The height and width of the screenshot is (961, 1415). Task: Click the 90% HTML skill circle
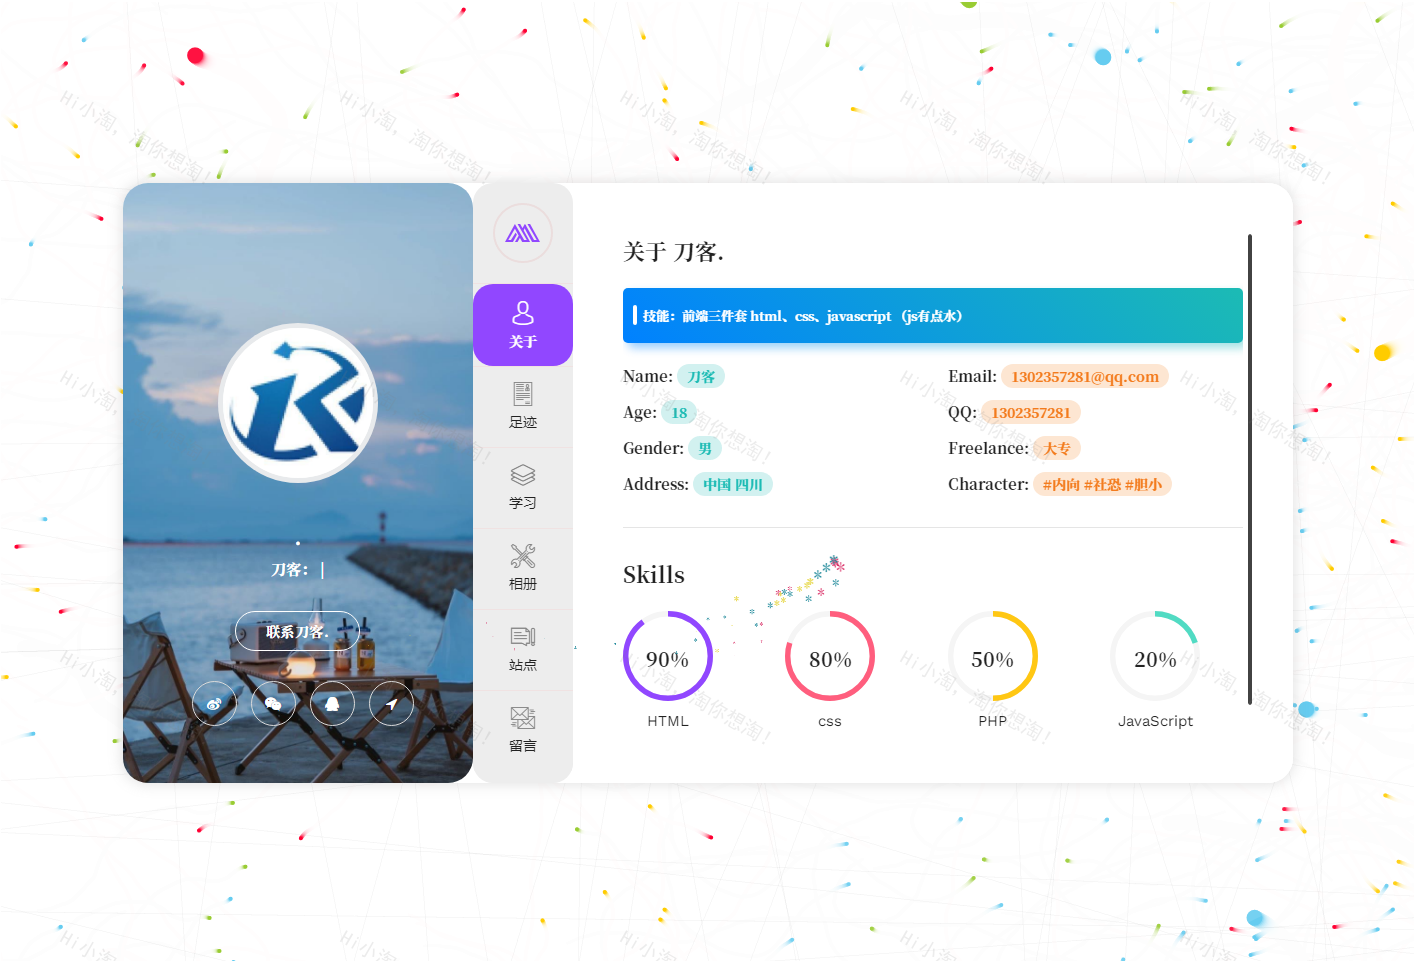(x=667, y=656)
